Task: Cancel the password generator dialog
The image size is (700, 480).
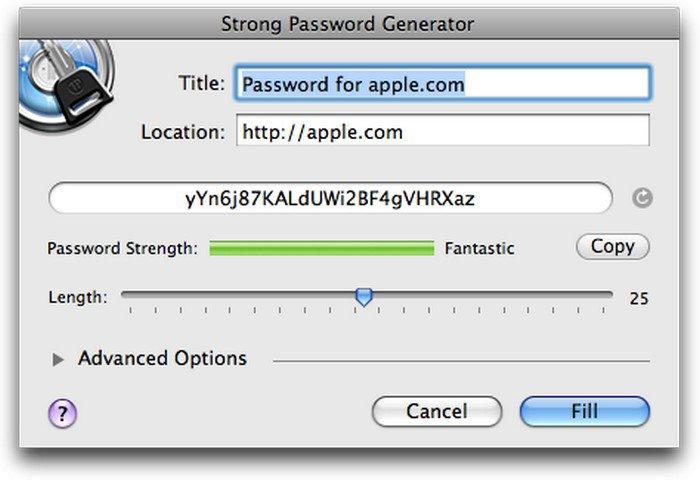Action: (436, 411)
